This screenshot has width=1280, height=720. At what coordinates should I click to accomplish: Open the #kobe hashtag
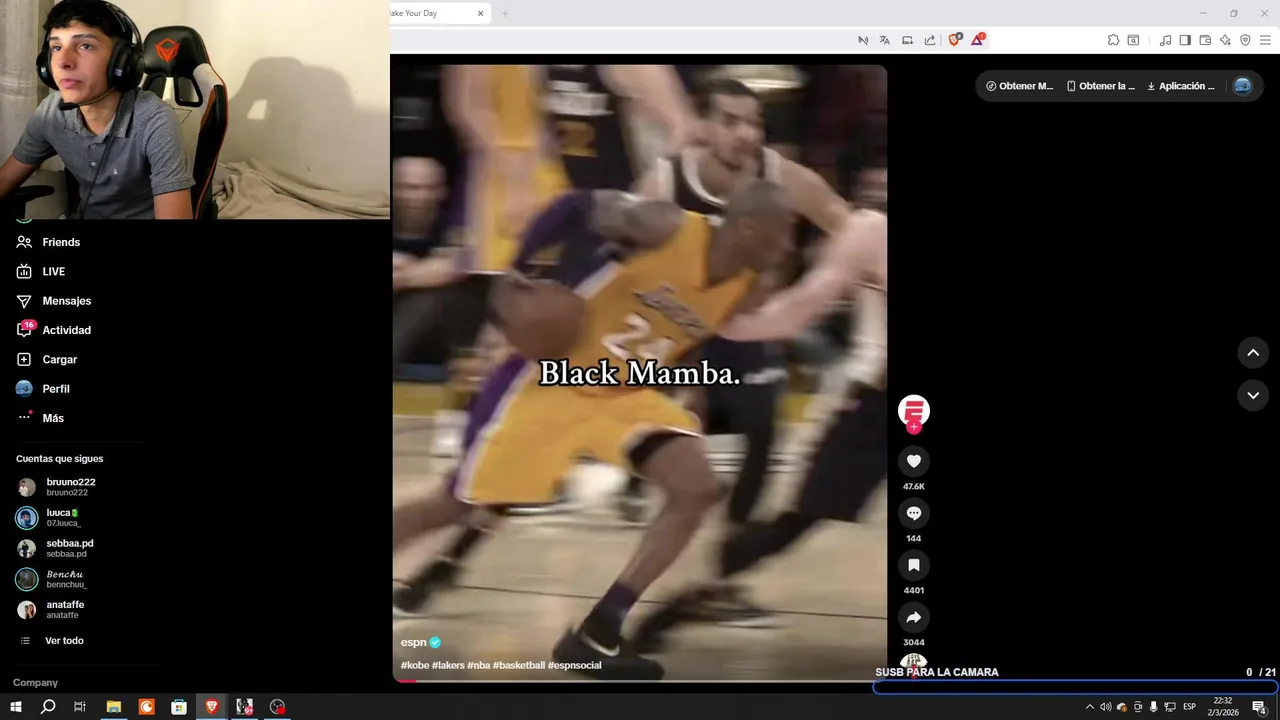[x=415, y=665]
